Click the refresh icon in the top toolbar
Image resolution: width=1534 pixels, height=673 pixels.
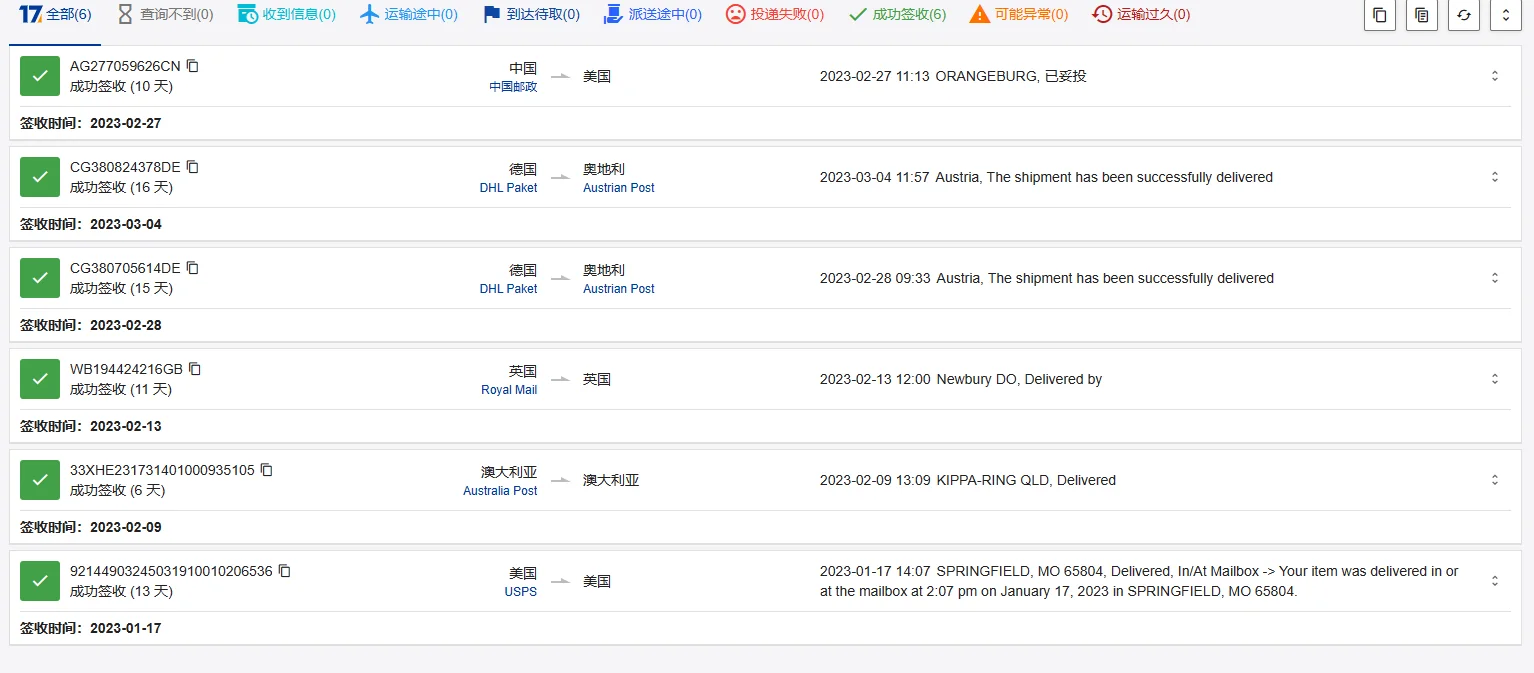1464,15
